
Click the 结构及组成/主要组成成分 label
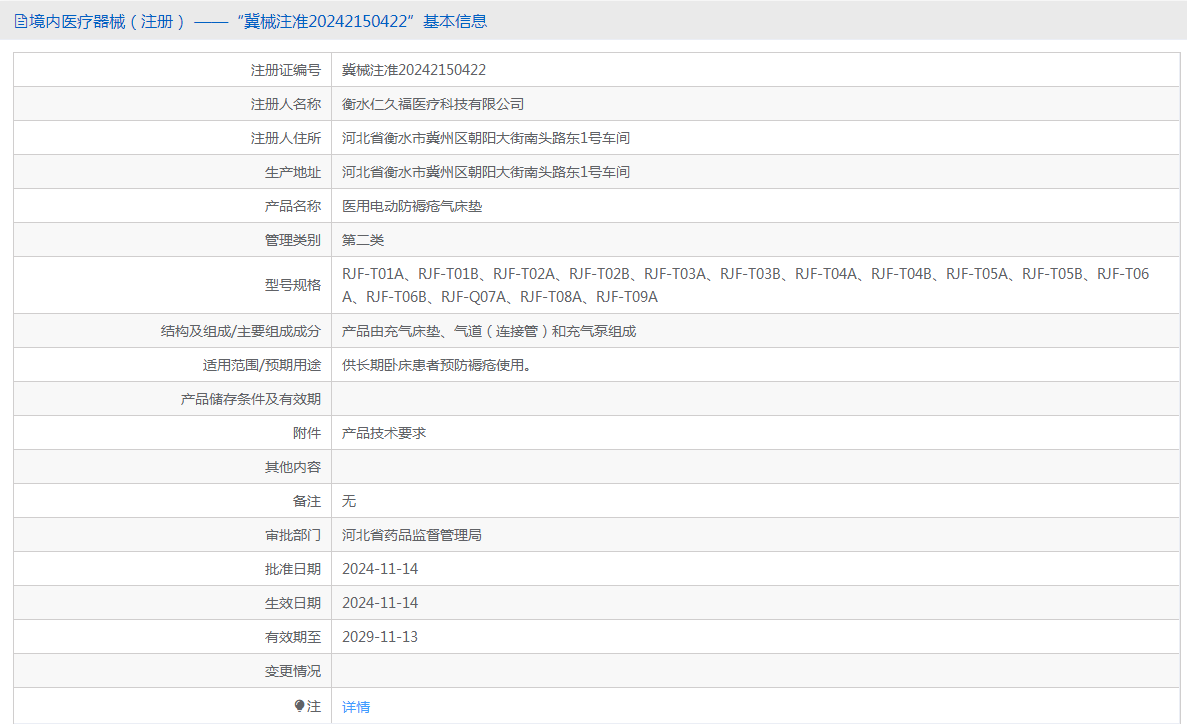pos(241,331)
